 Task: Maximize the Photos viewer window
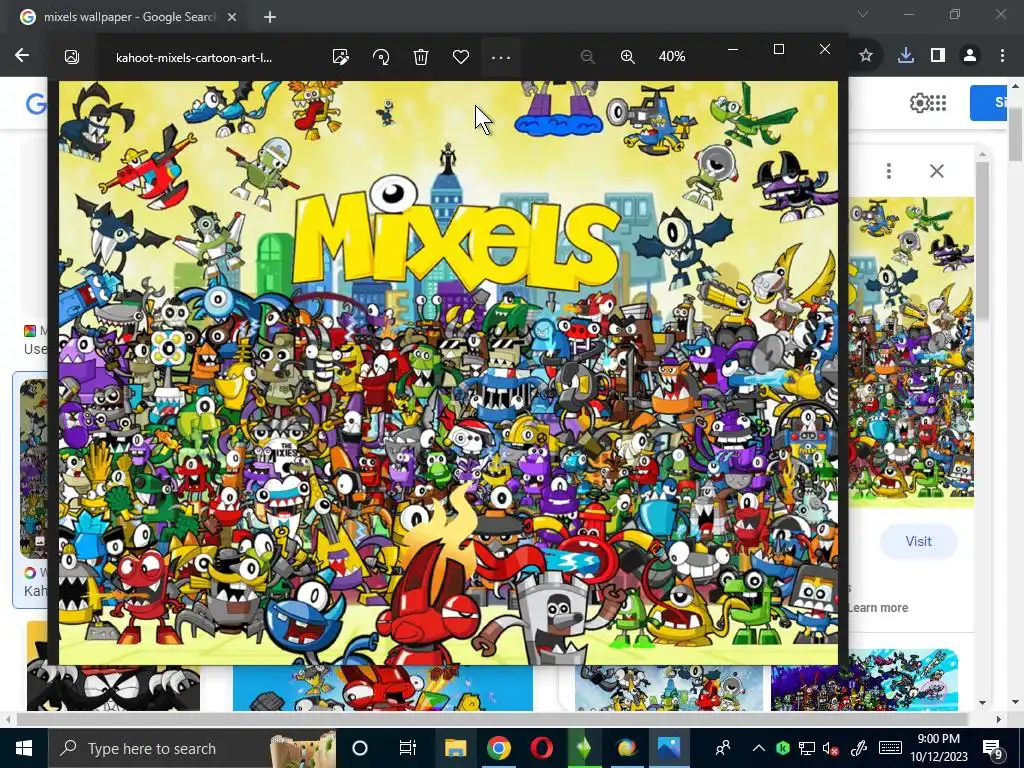[778, 49]
